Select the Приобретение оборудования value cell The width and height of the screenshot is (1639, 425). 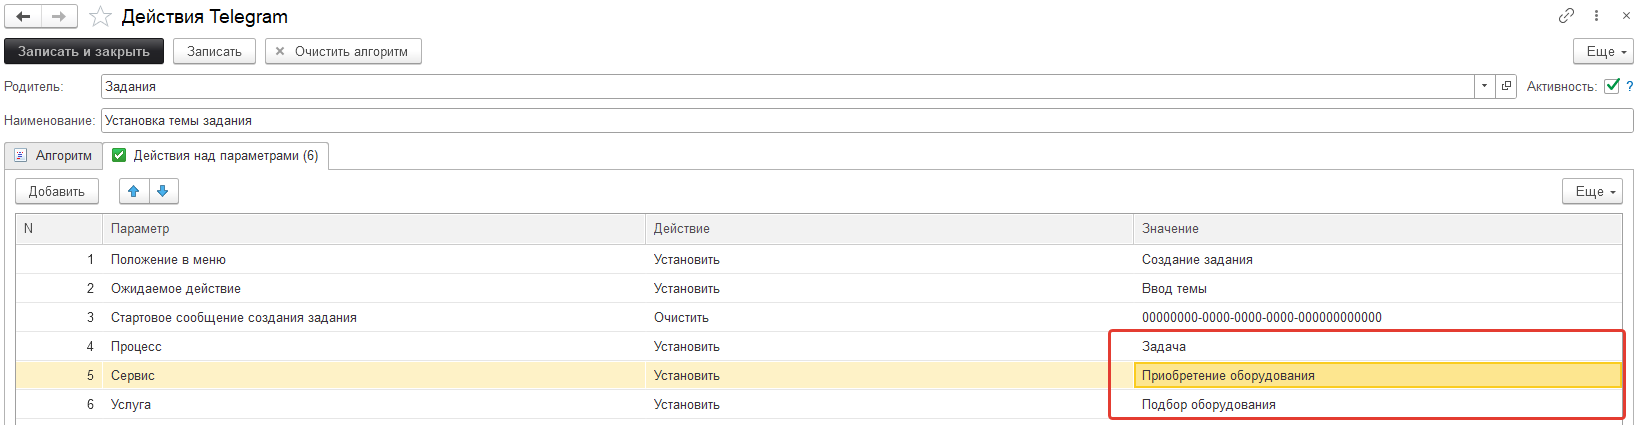1378,376
